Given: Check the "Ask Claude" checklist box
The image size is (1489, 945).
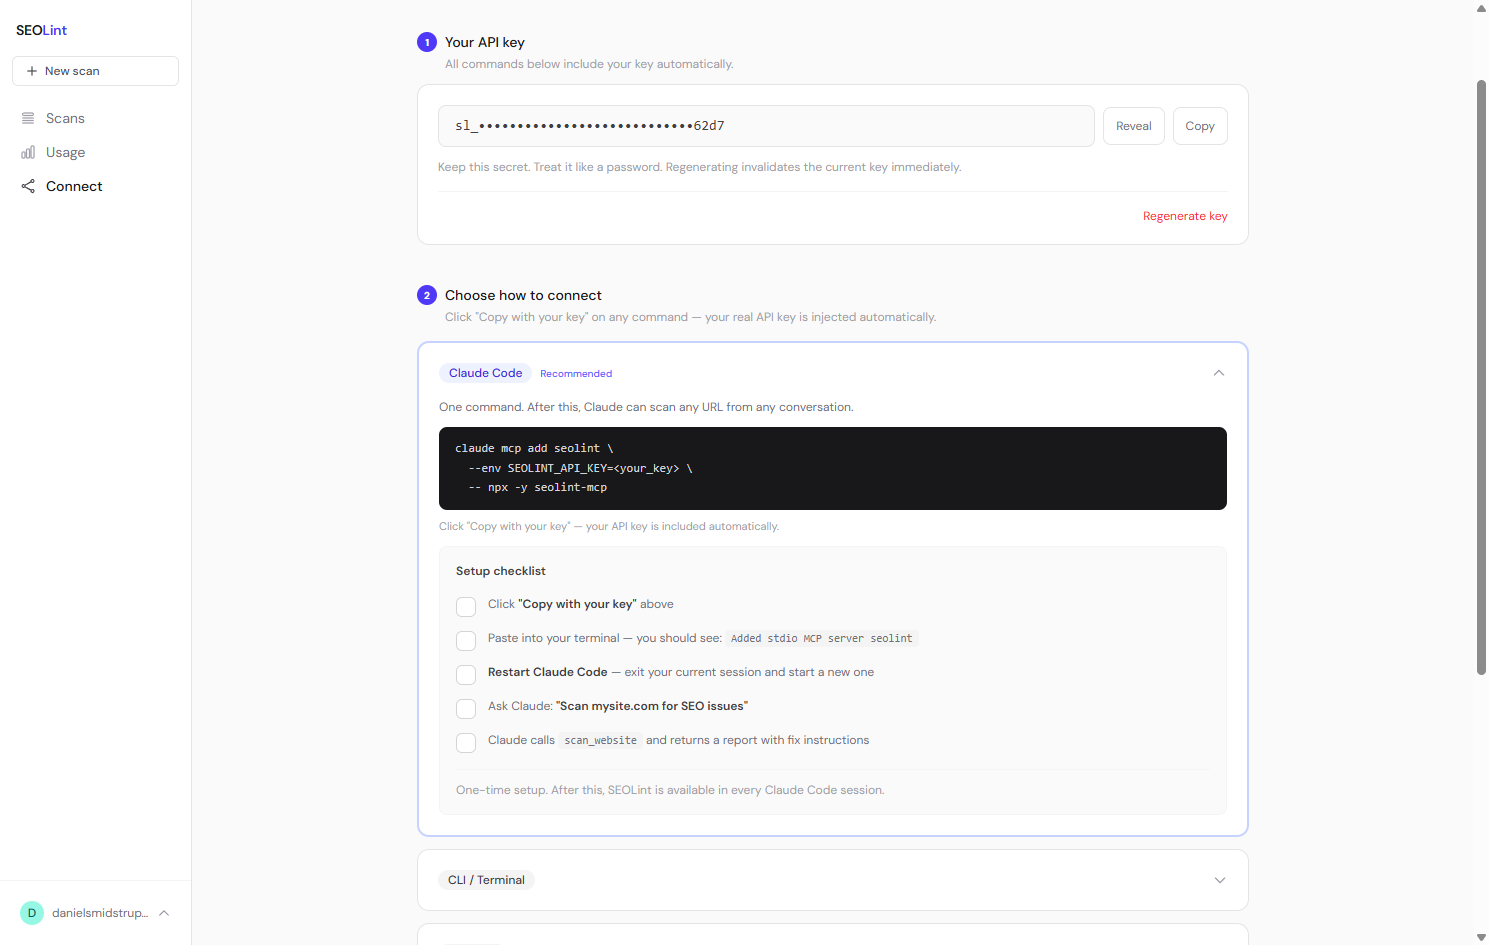Looking at the screenshot, I should point(466,709).
